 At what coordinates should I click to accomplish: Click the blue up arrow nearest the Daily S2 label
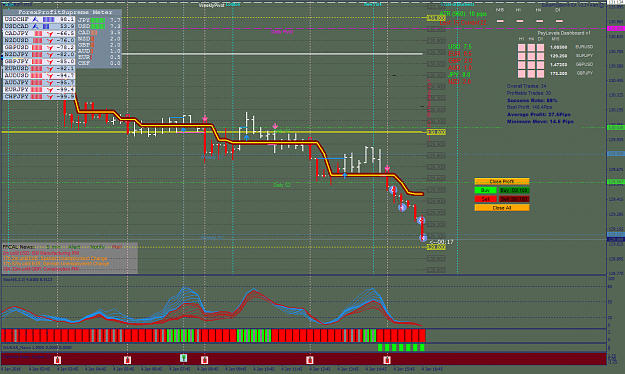(344, 175)
